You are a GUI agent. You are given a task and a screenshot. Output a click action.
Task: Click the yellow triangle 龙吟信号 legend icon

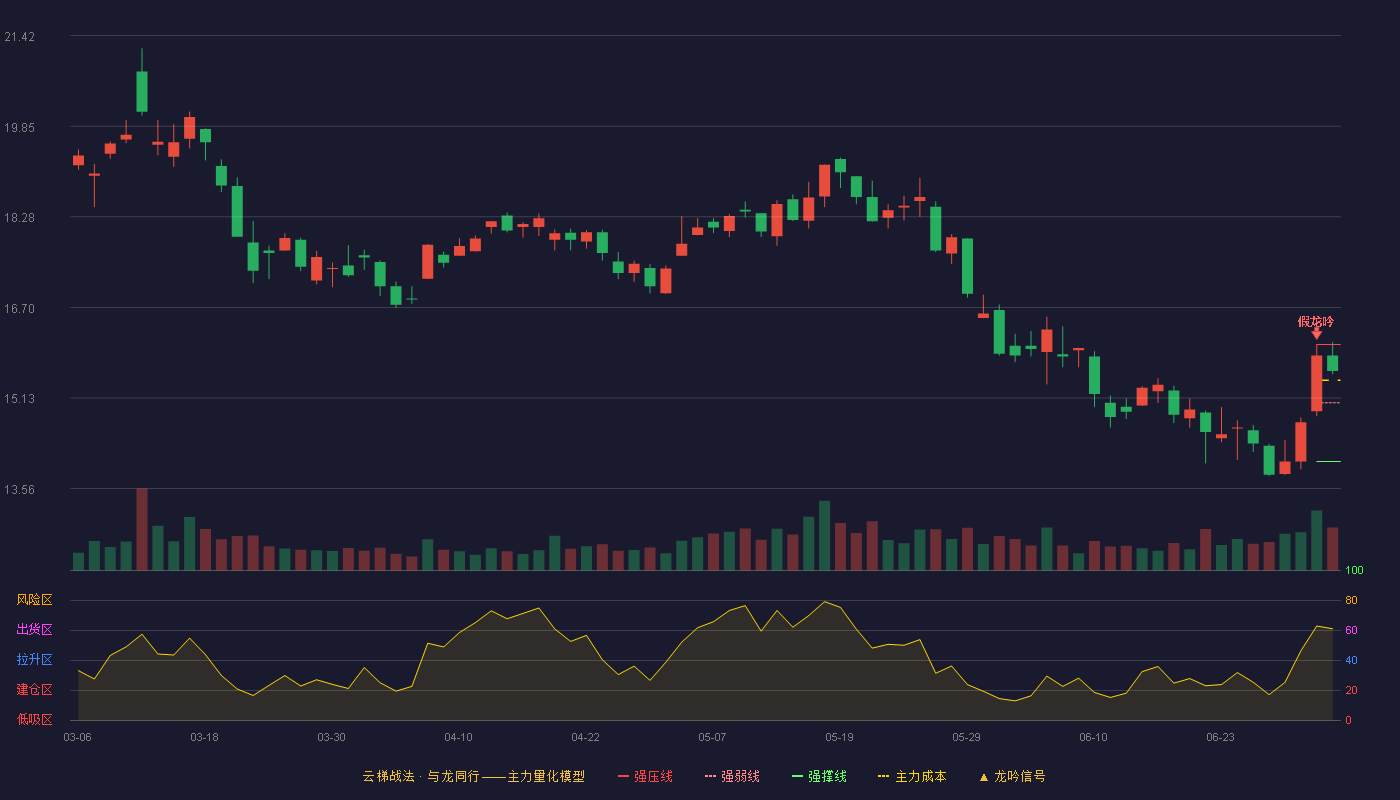pyautogui.click(x=983, y=777)
